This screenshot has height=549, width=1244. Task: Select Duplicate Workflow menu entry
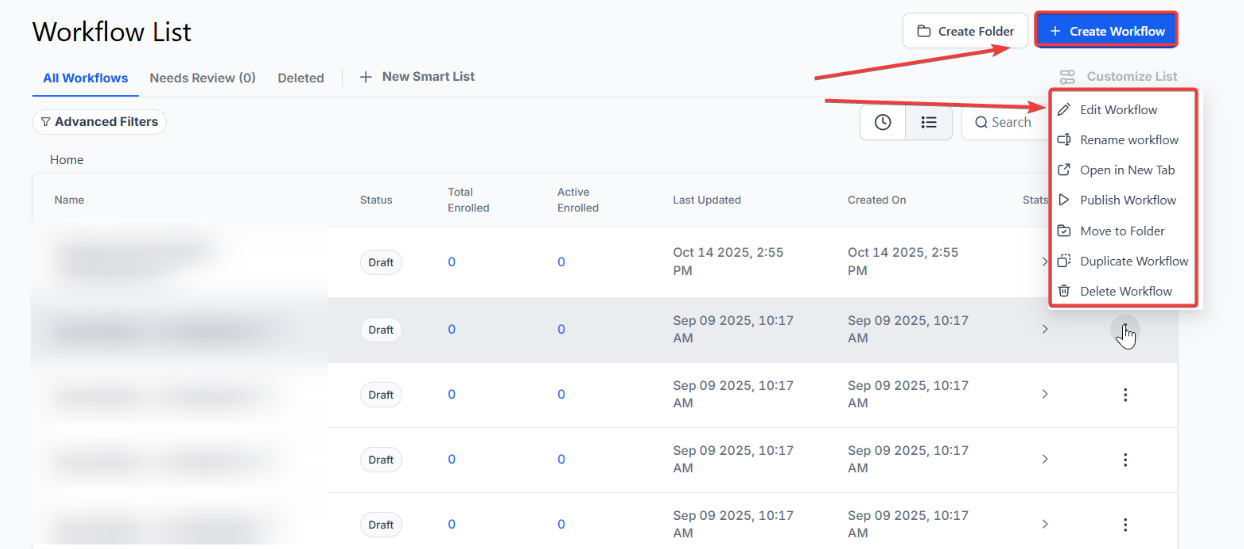(1133, 261)
